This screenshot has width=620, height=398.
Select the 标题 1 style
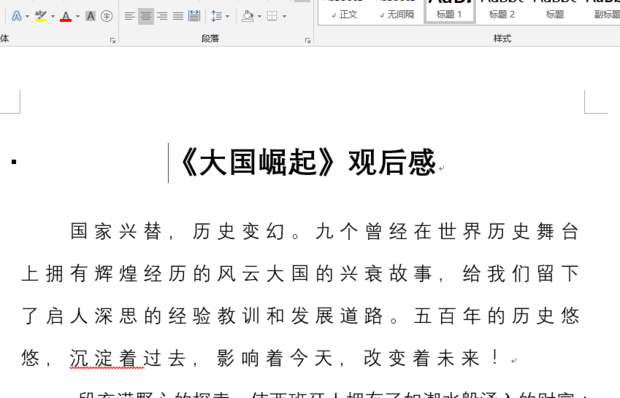click(x=450, y=12)
